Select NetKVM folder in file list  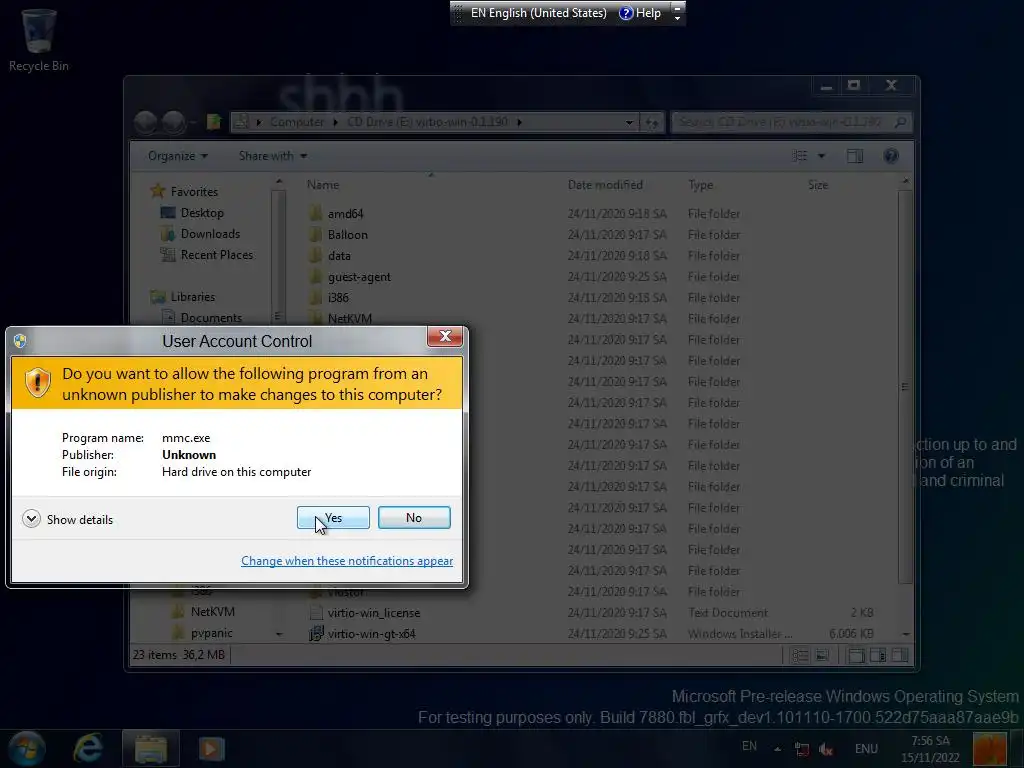(x=349, y=318)
